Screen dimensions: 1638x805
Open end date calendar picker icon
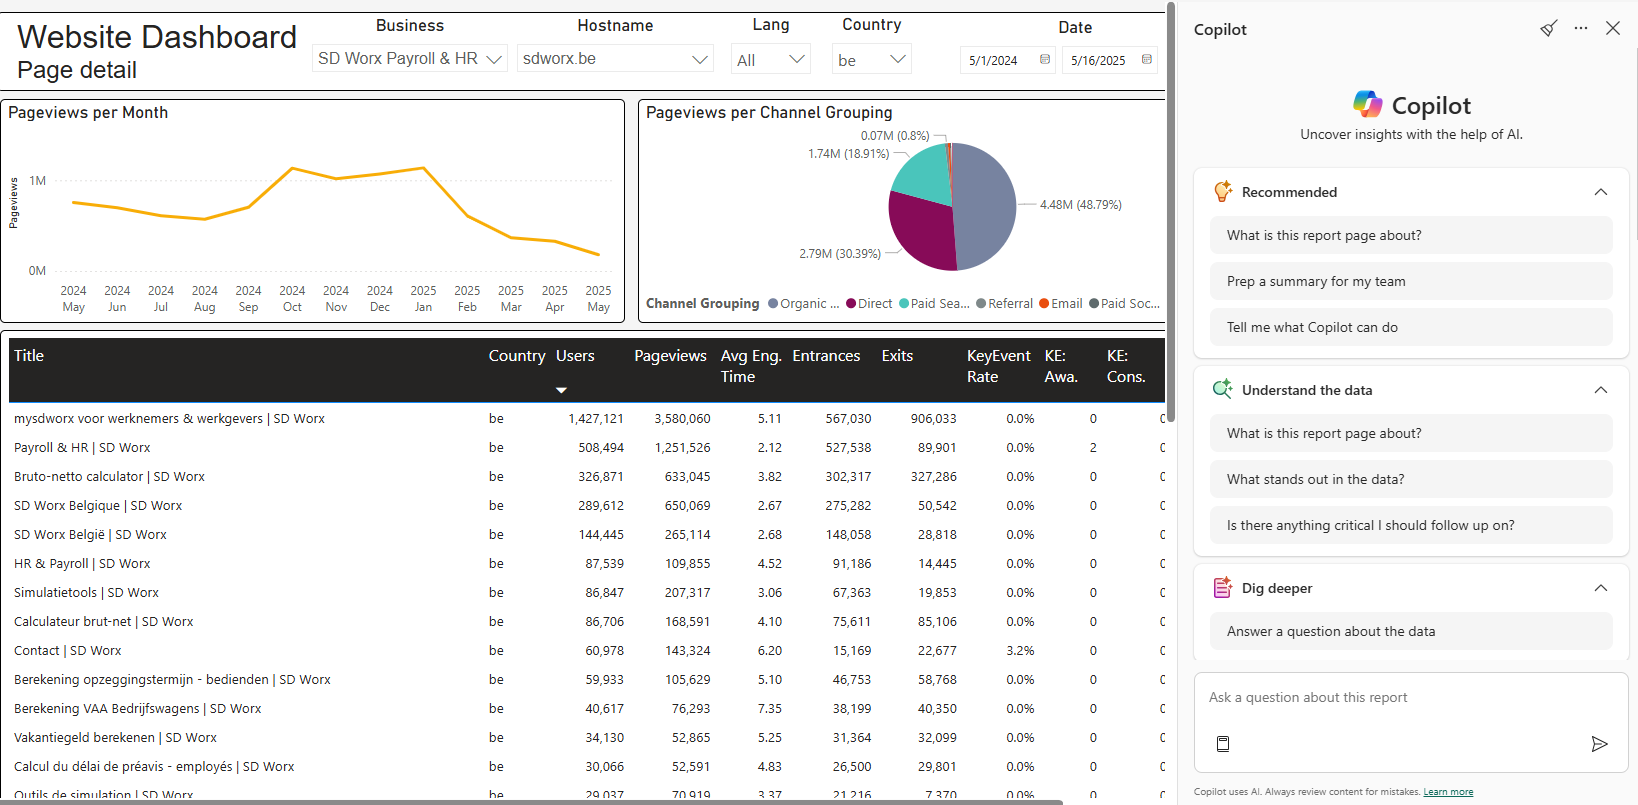(1147, 60)
